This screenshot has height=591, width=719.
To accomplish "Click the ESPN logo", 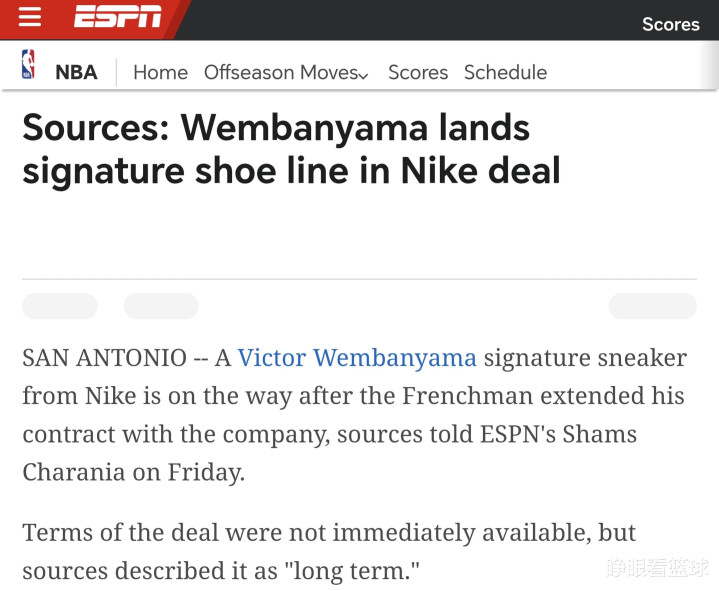I will point(118,17).
